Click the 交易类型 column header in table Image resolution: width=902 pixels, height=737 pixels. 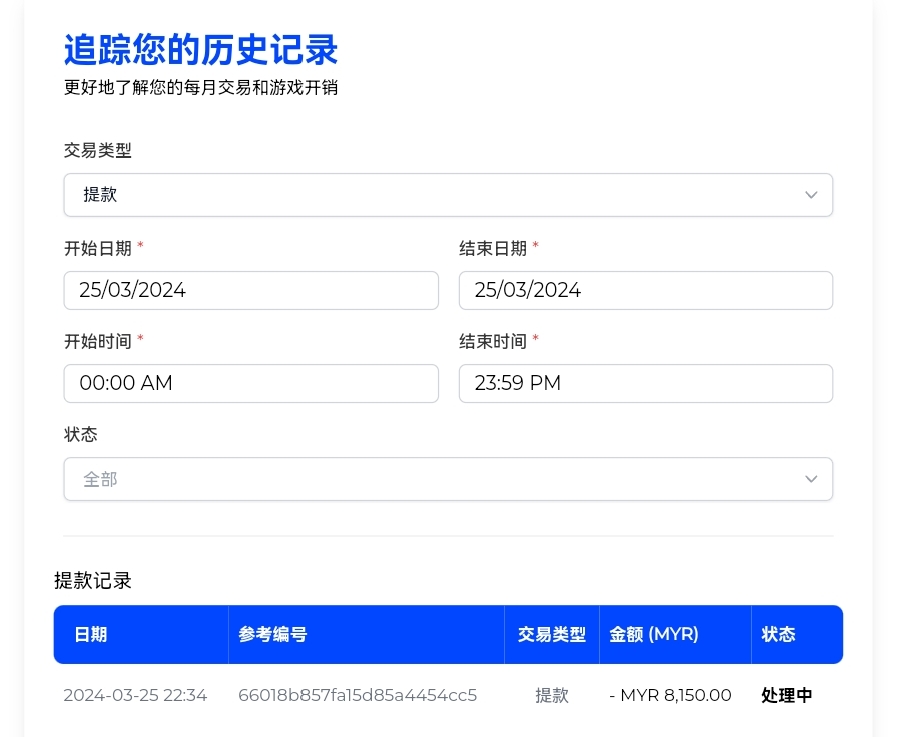pyautogui.click(x=551, y=635)
